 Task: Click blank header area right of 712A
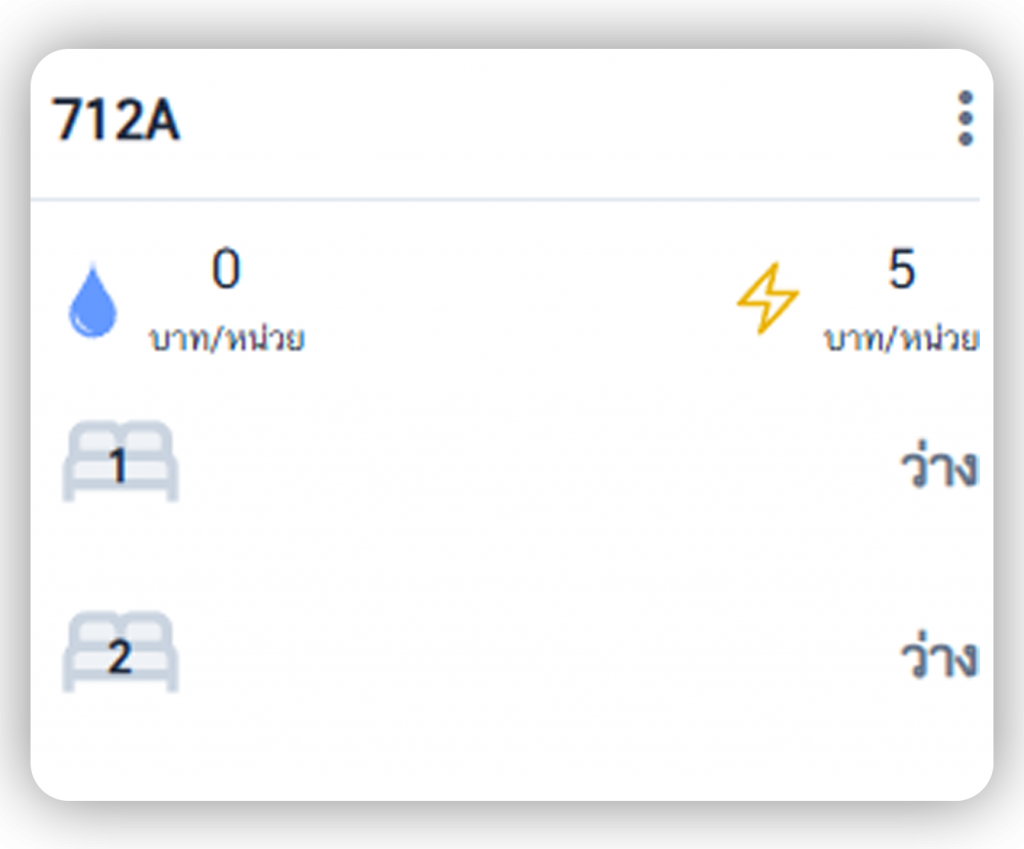(560, 120)
